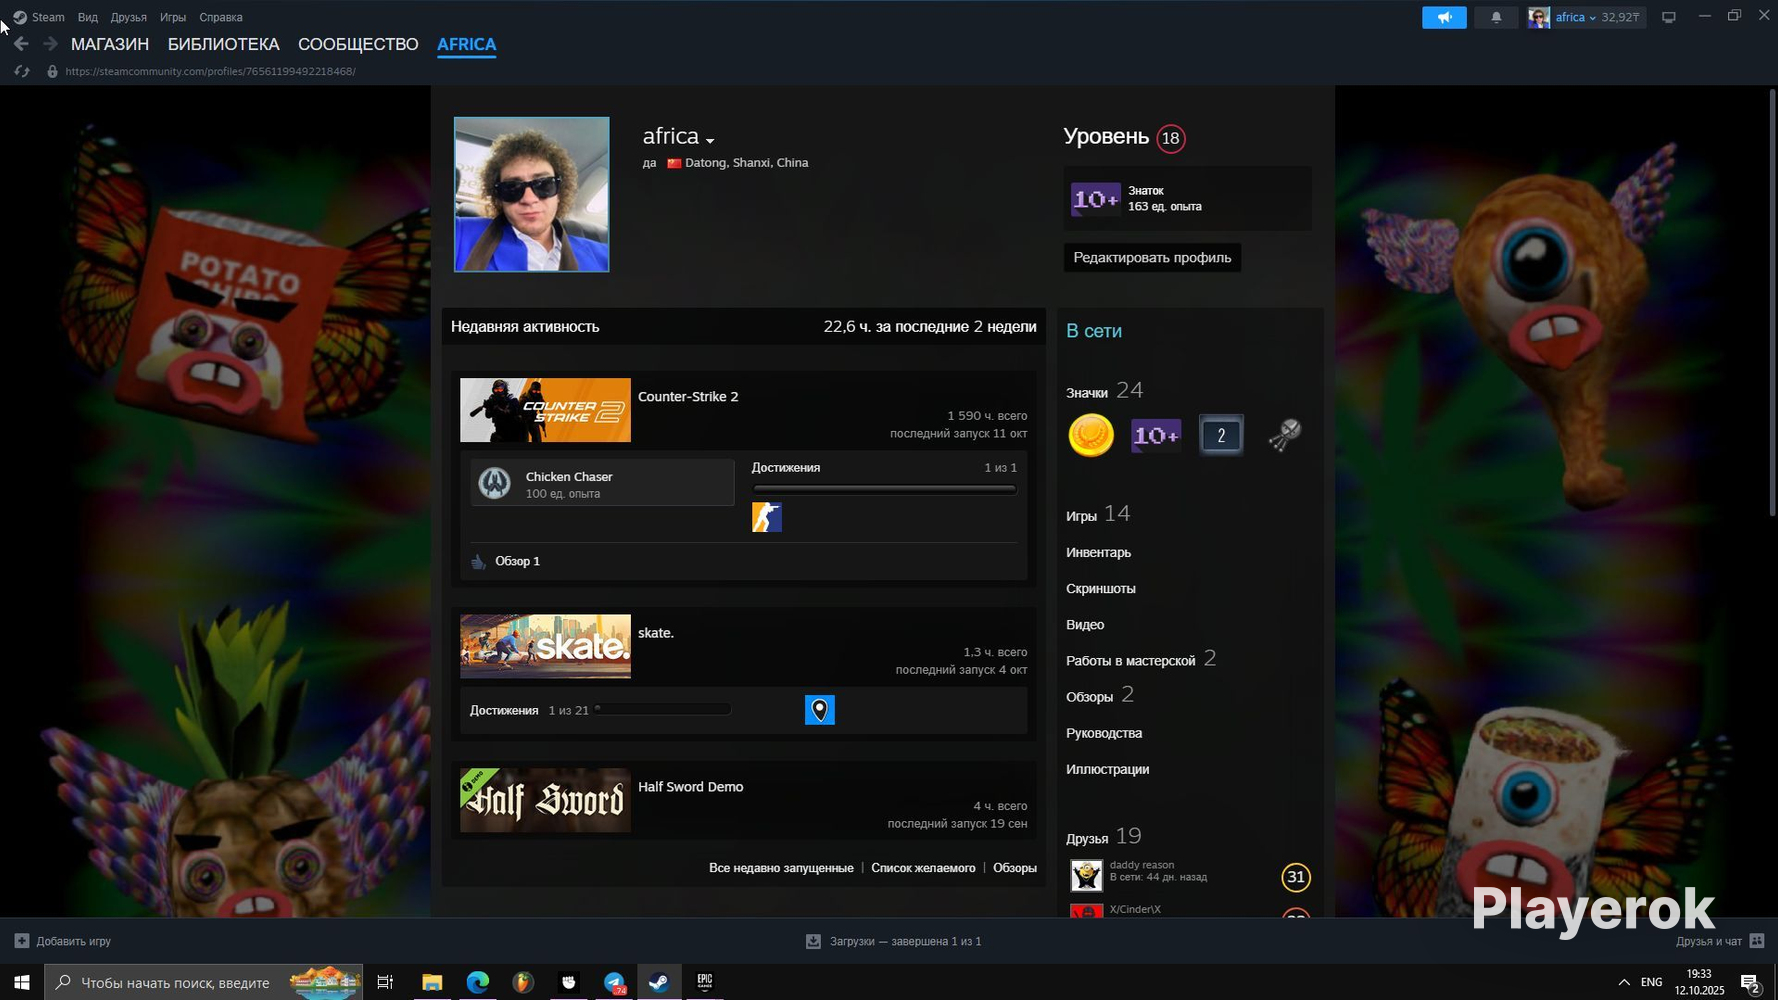Open the purple 10+ badge in Значки row
Viewport: 1778px width, 1000px height.
(1156, 435)
